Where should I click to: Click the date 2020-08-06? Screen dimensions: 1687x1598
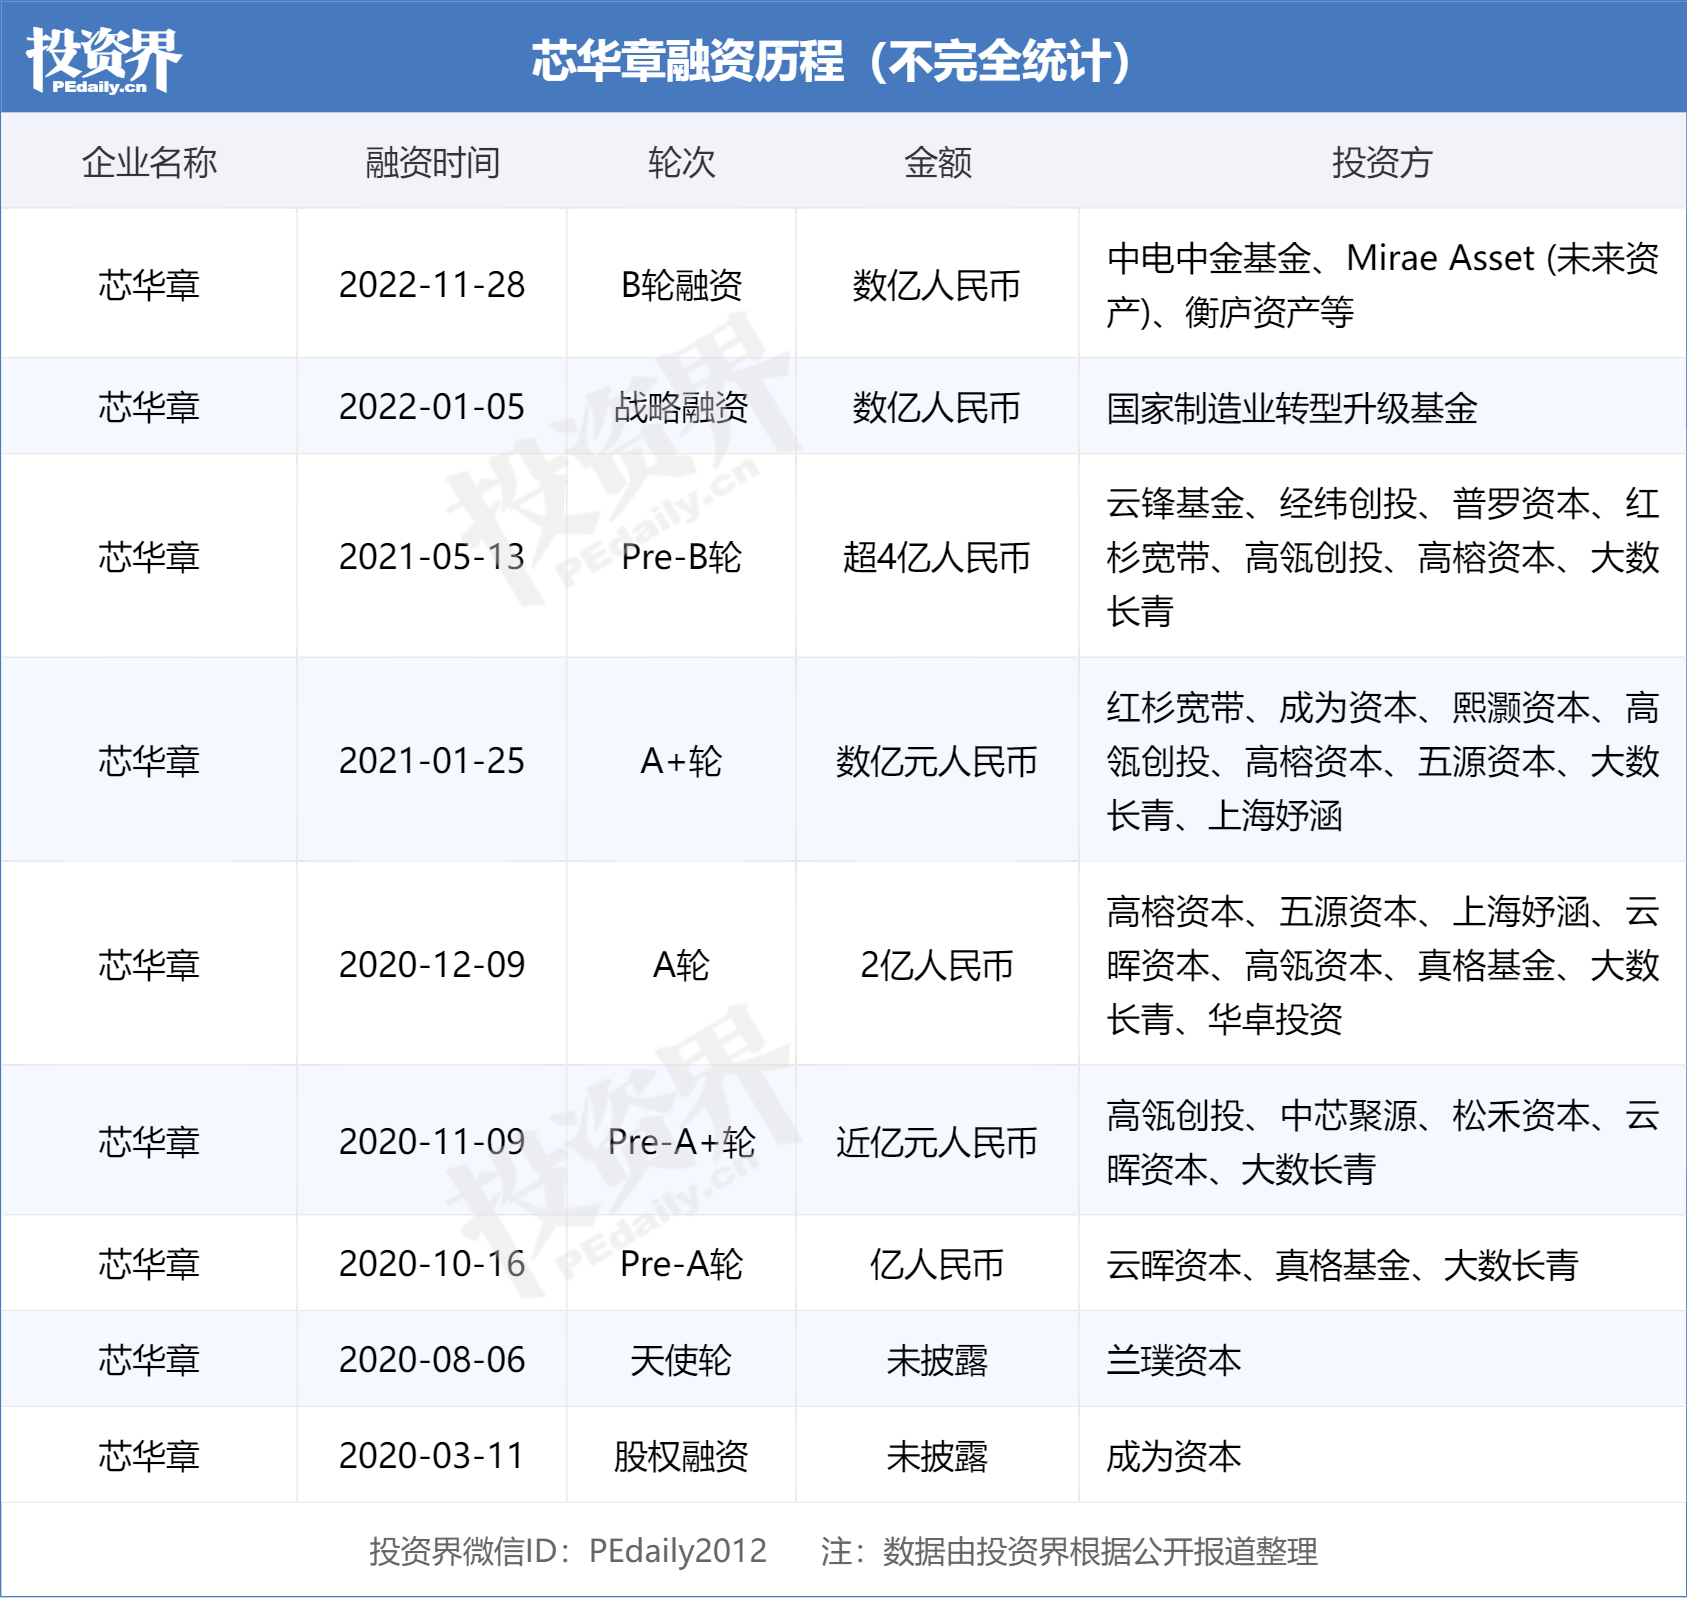[x=432, y=1360]
